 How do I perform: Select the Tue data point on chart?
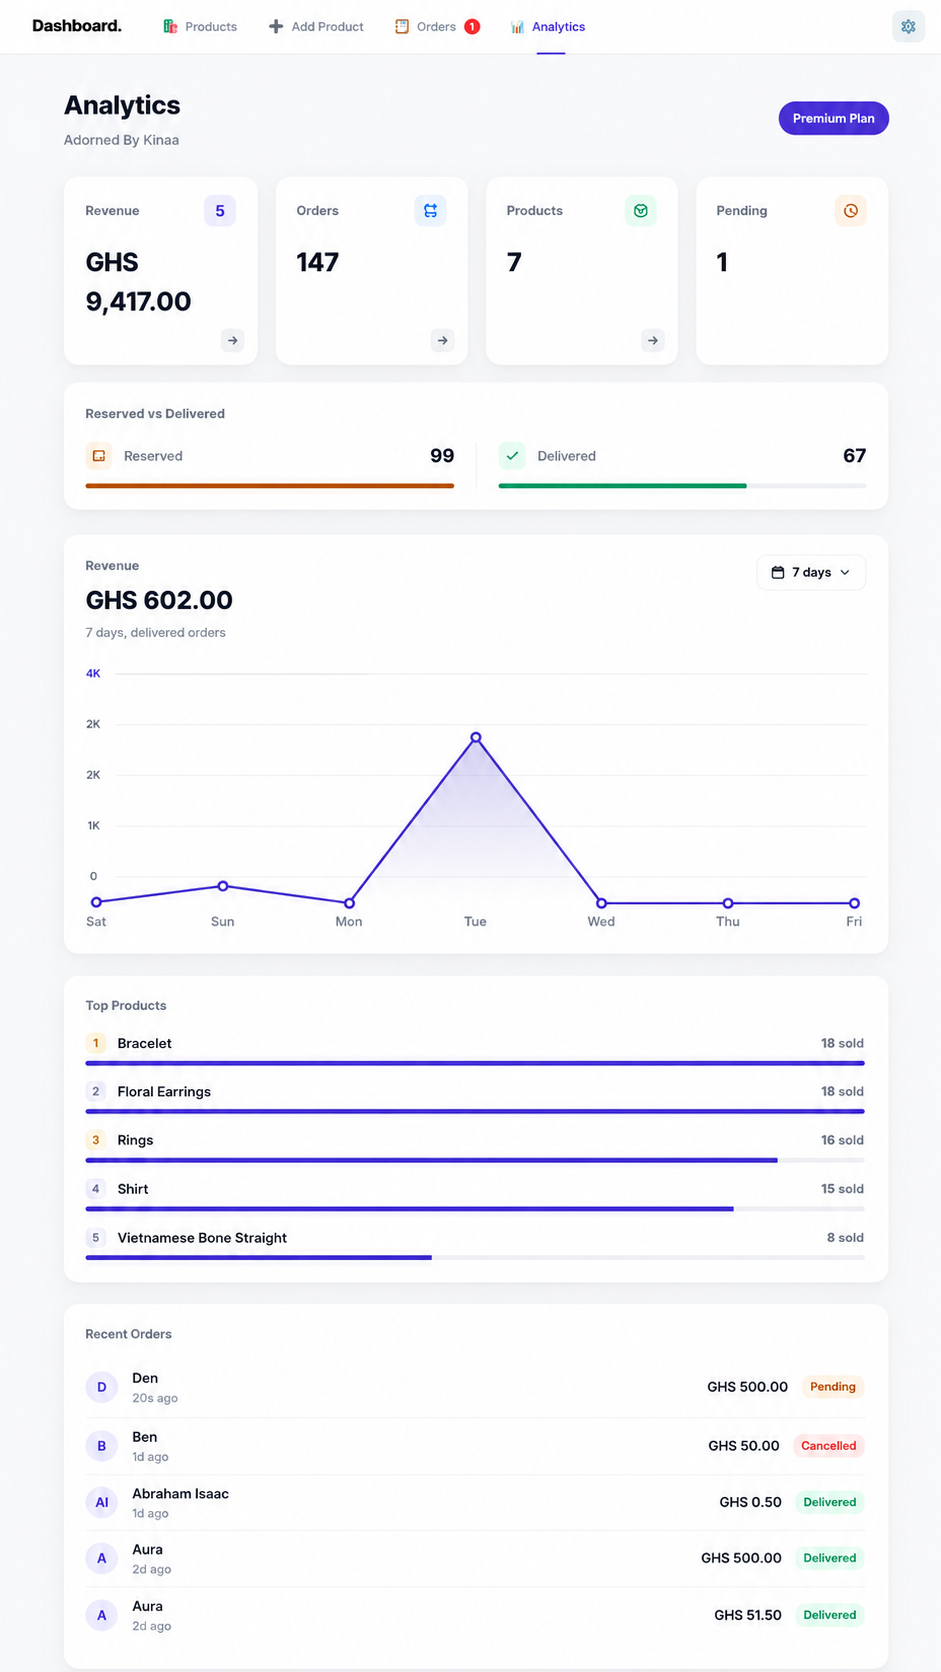476,738
